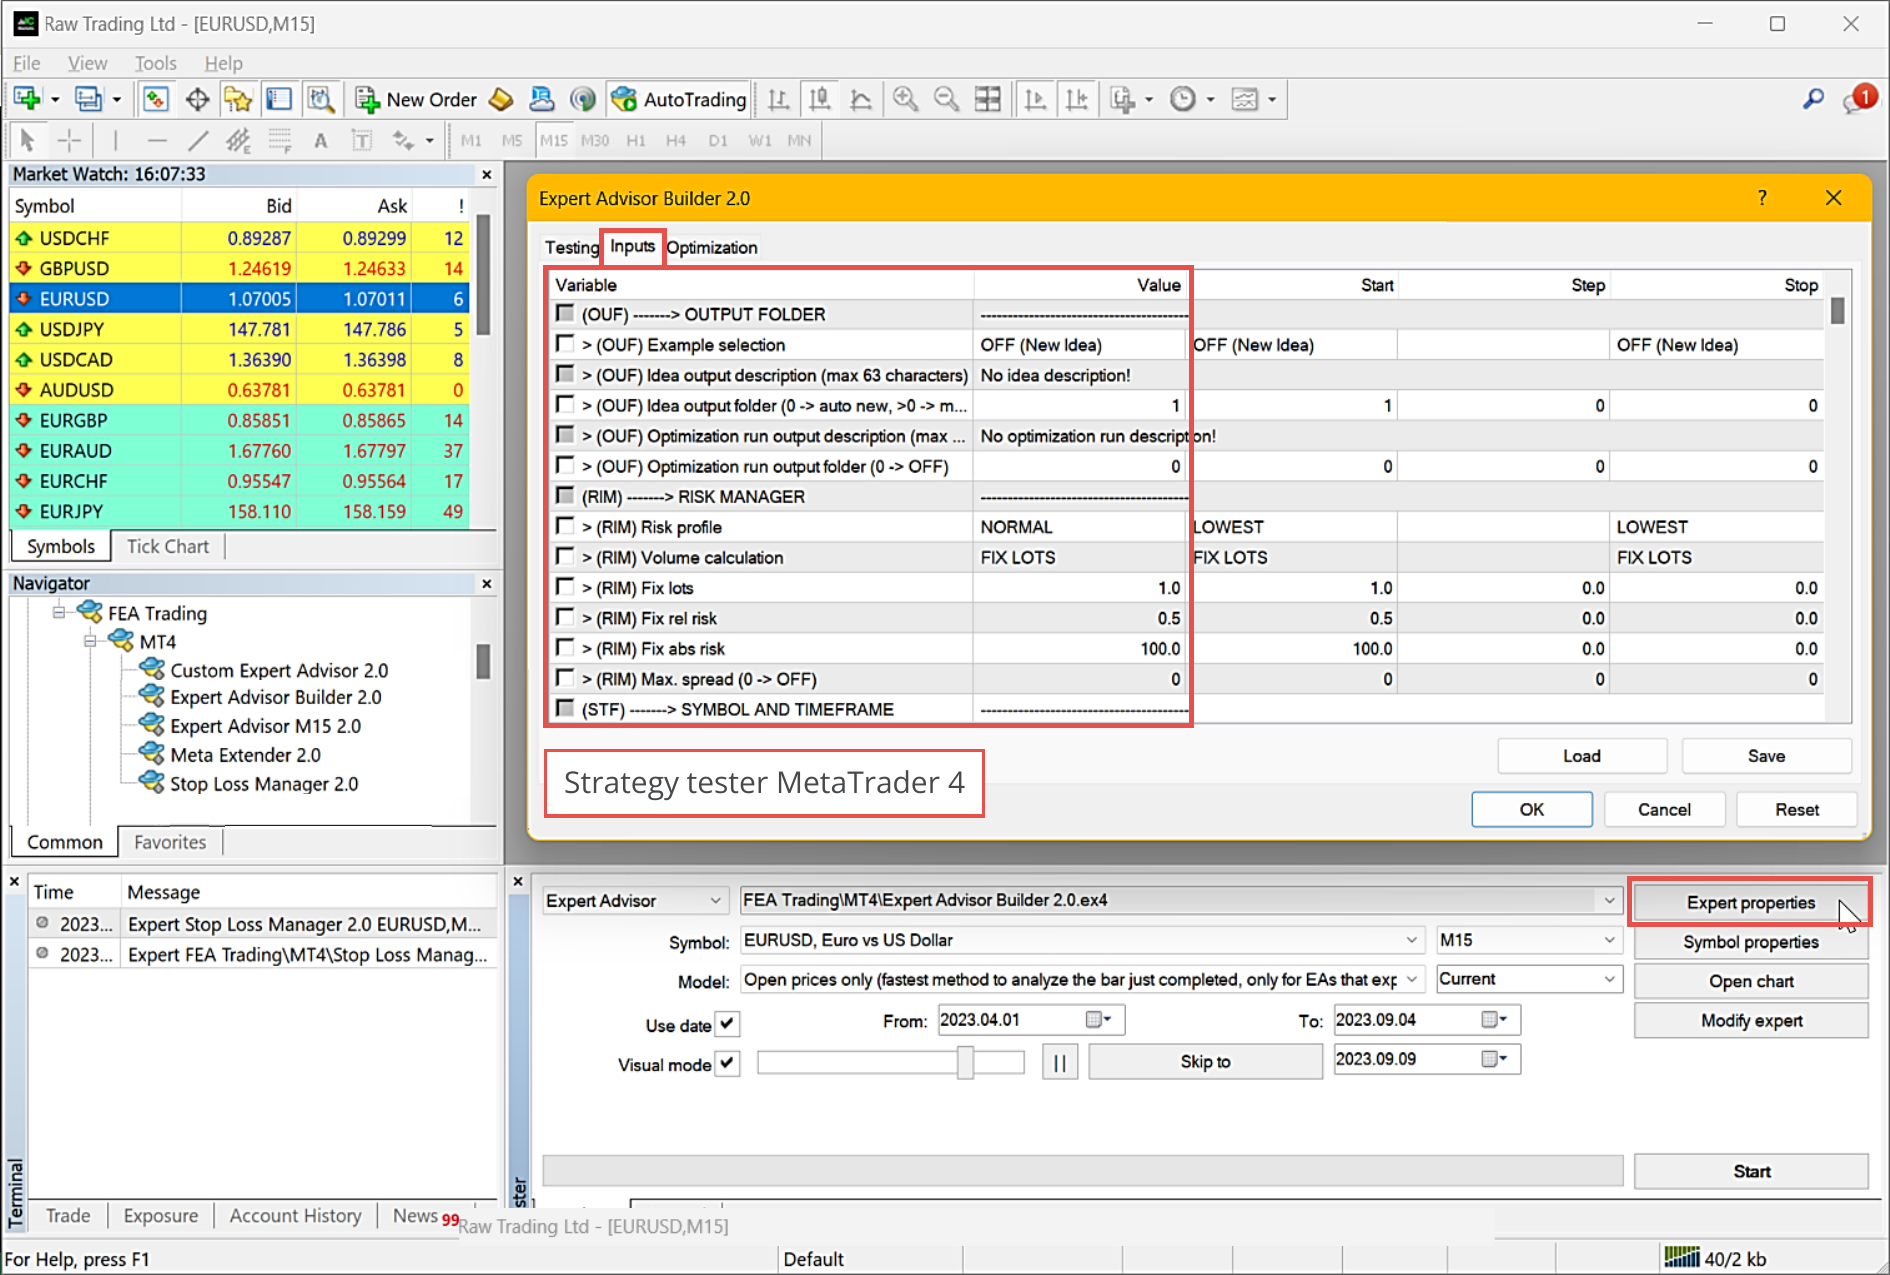Select the text label A tool
The image size is (1890, 1275).
321,140
